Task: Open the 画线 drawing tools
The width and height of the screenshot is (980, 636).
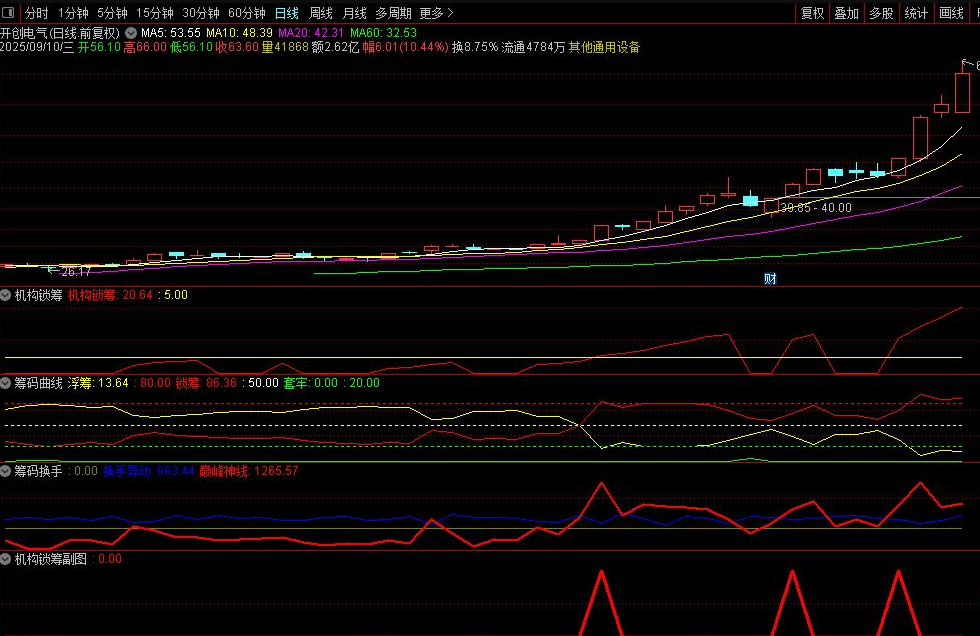Action: point(951,13)
